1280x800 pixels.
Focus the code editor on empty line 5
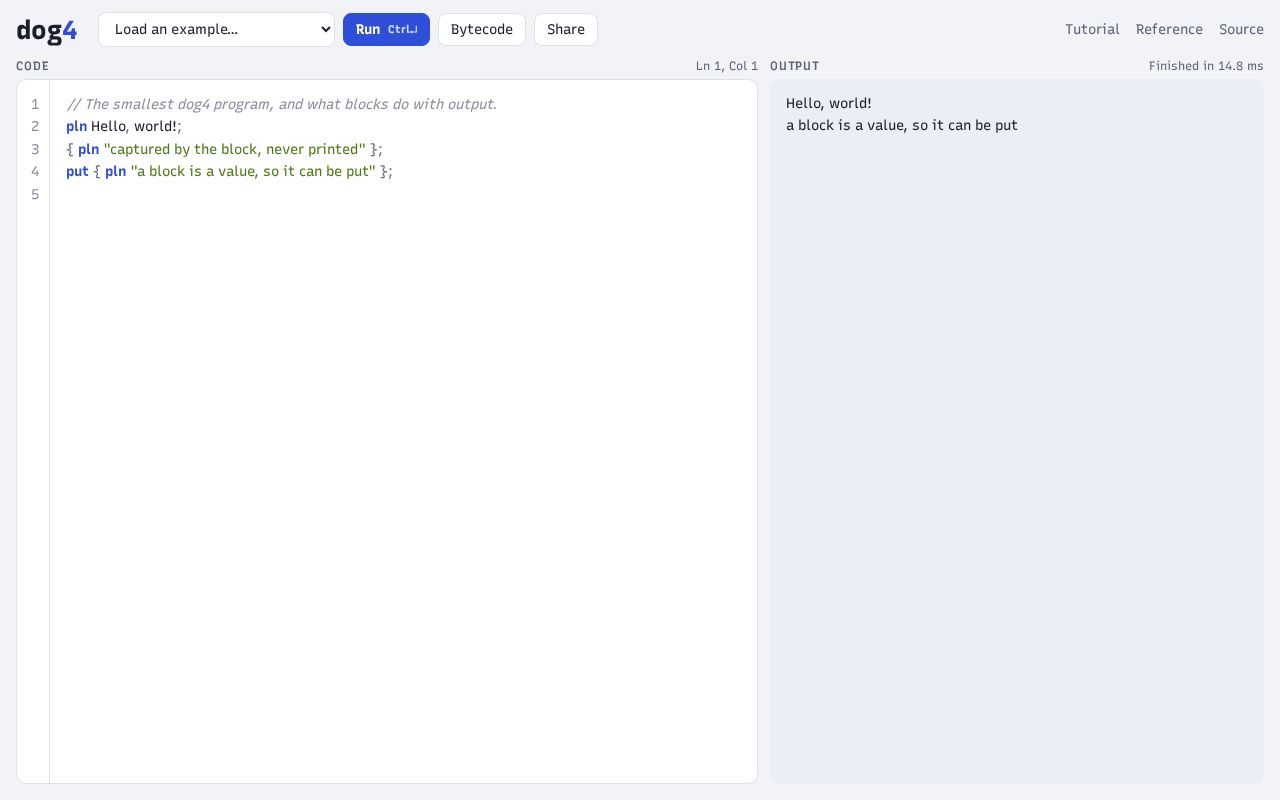click(x=403, y=194)
